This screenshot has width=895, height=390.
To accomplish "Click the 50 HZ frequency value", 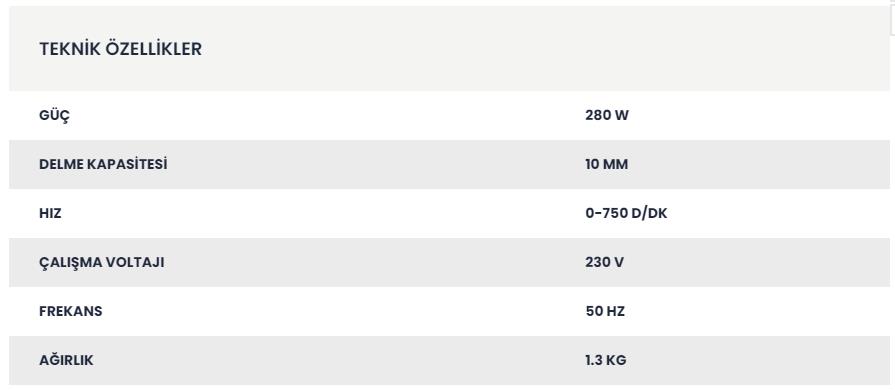I will tap(605, 312).
